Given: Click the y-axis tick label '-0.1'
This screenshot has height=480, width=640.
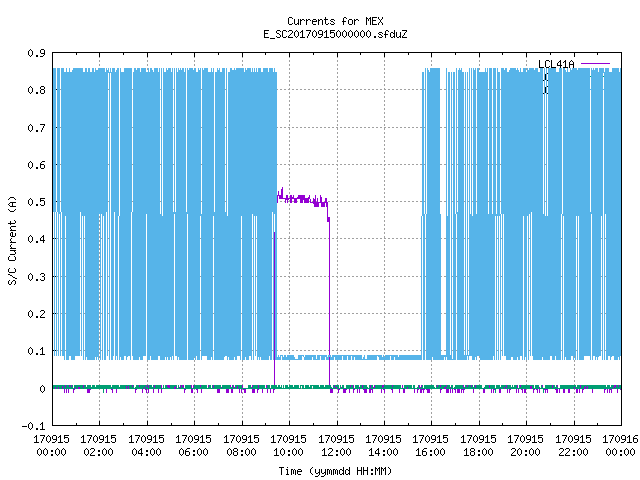Looking at the screenshot, I should pos(33,426).
